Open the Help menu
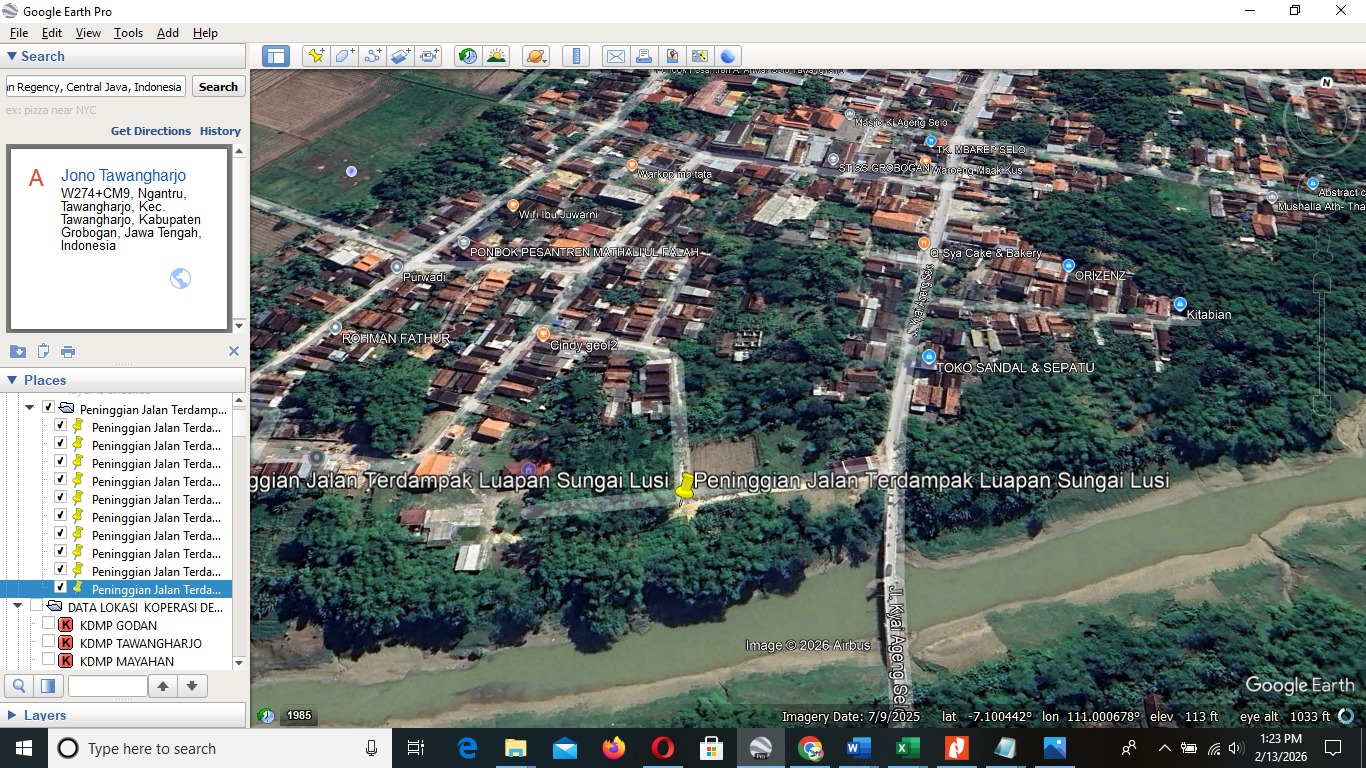This screenshot has width=1366, height=768. tap(205, 33)
